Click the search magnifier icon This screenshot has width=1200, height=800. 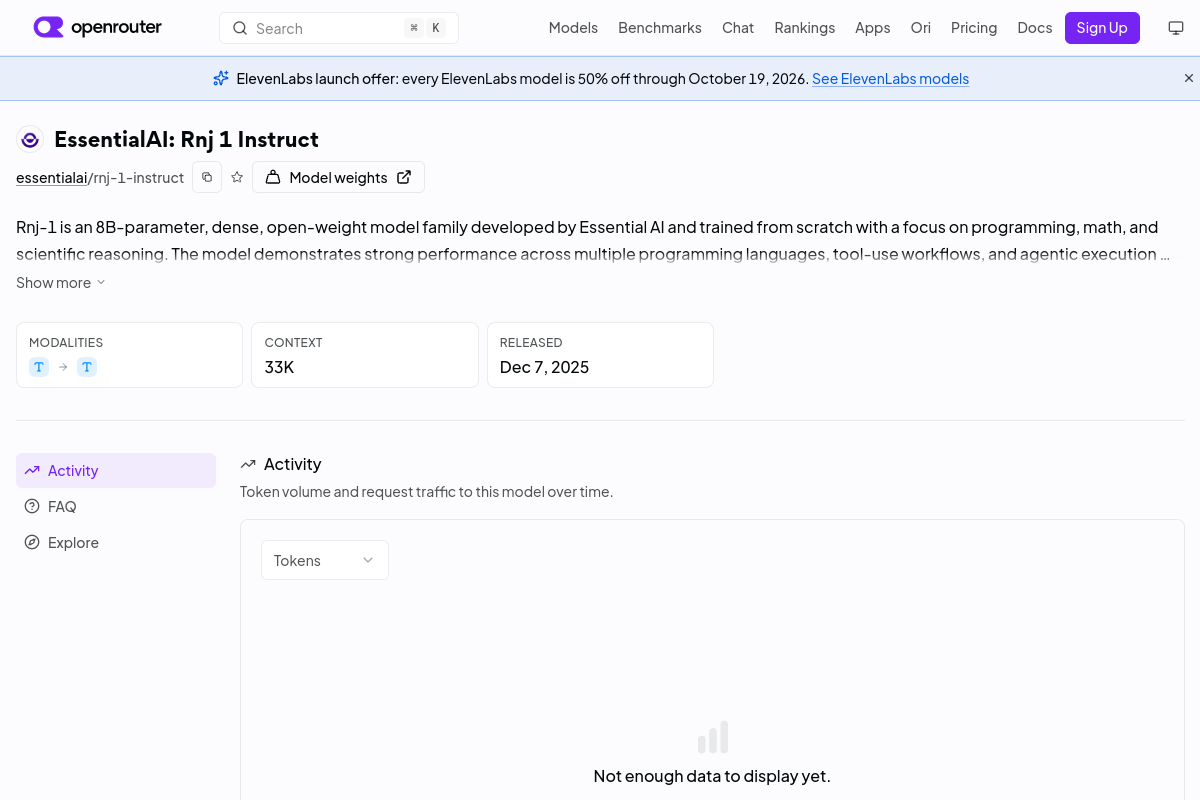click(240, 28)
